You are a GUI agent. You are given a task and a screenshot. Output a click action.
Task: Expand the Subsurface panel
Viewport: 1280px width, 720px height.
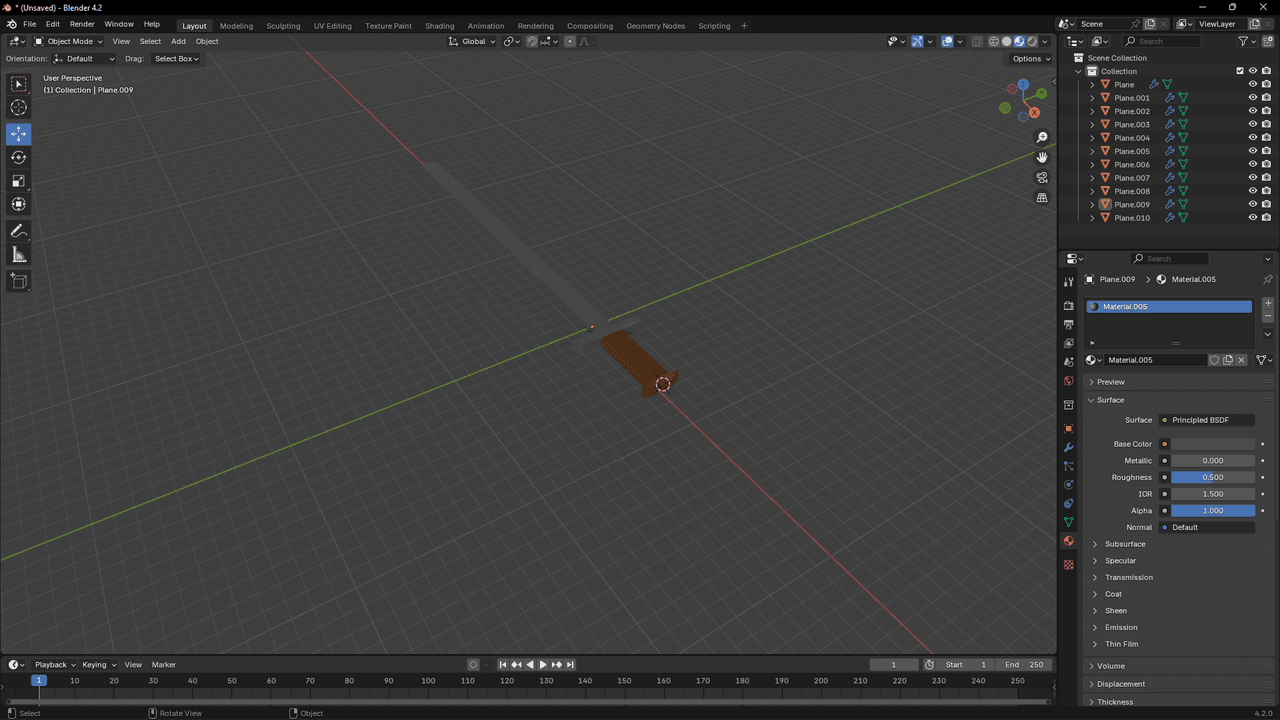pyautogui.click(x=1125, y=544)
